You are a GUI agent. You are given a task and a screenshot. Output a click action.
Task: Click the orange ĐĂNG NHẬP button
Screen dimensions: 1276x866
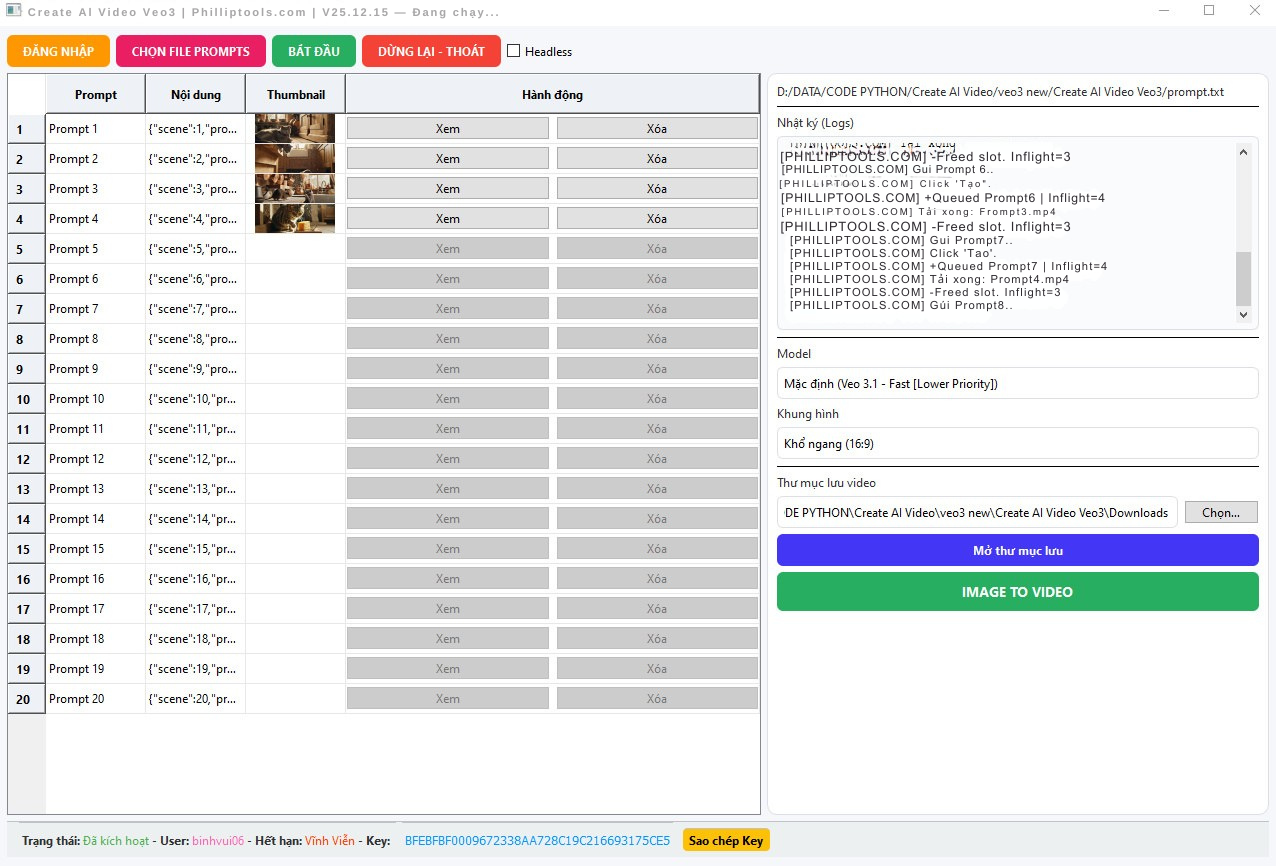58,51
